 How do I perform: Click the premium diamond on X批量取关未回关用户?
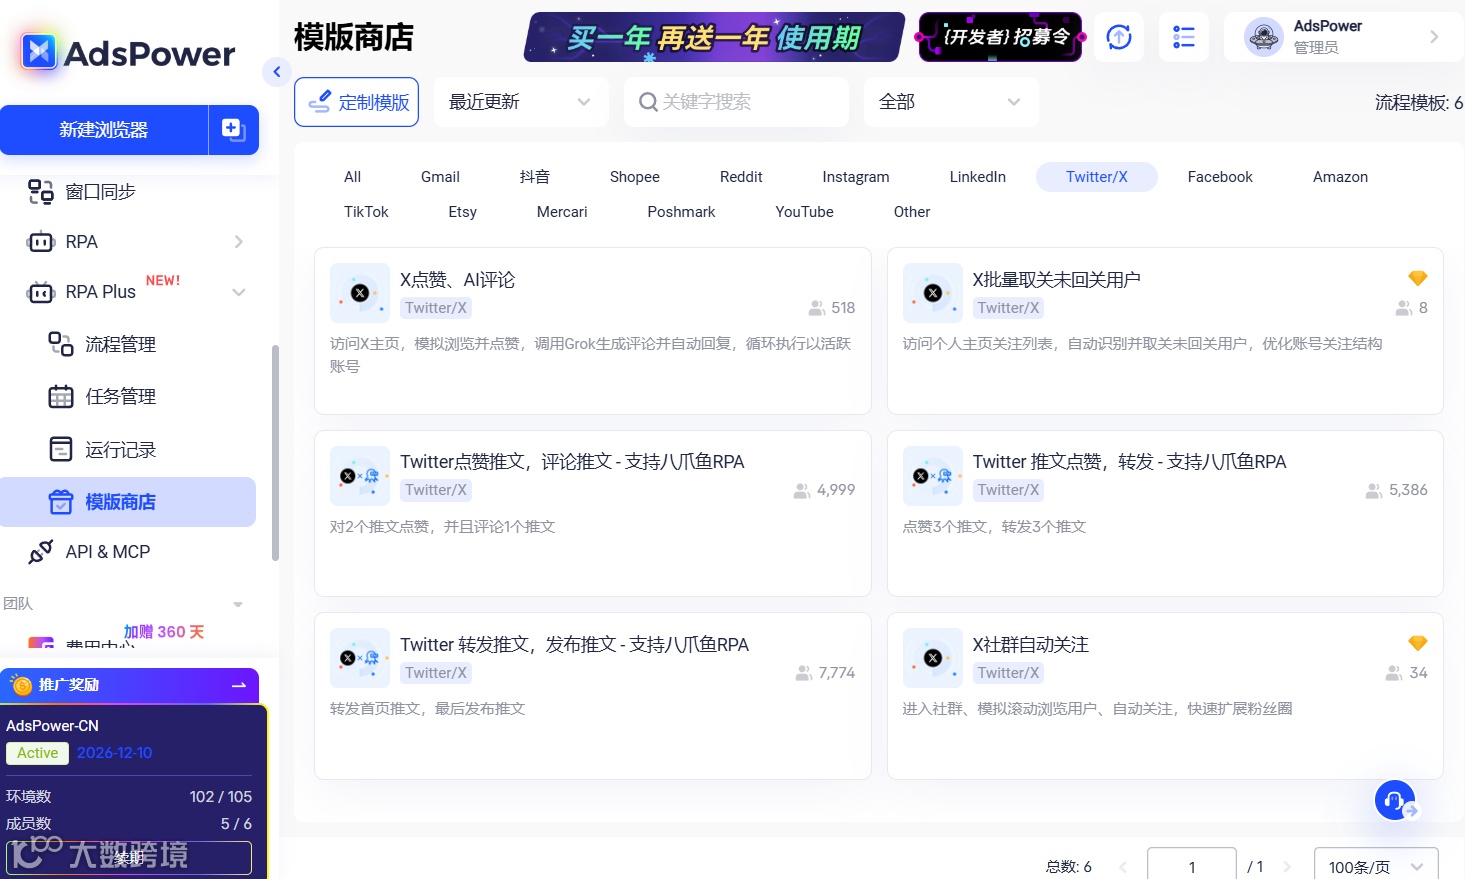pyautogui.click(x=1418, y=278)
